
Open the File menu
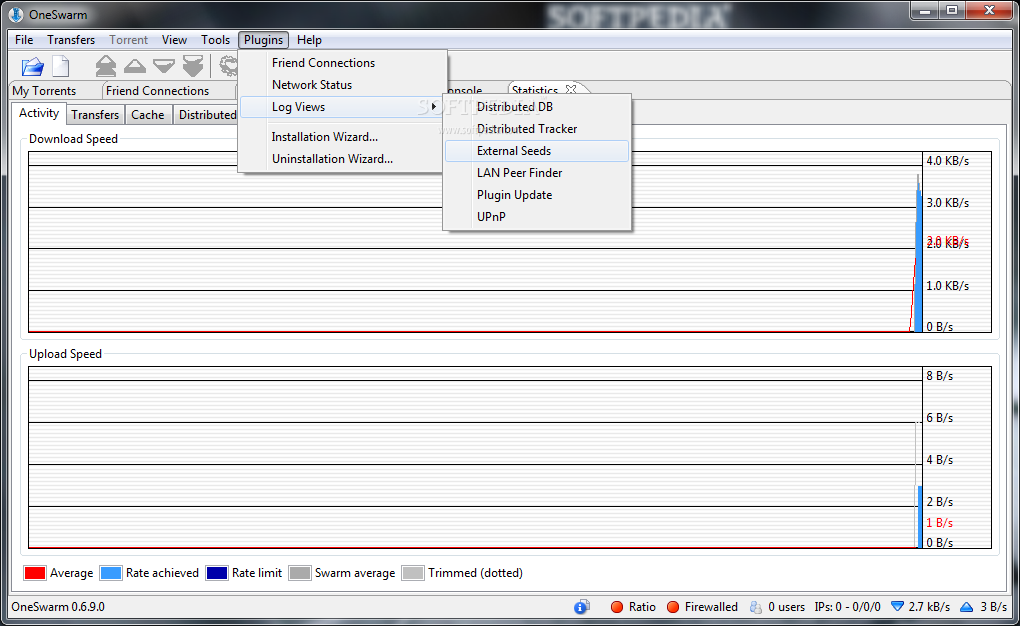coord(24,40)
